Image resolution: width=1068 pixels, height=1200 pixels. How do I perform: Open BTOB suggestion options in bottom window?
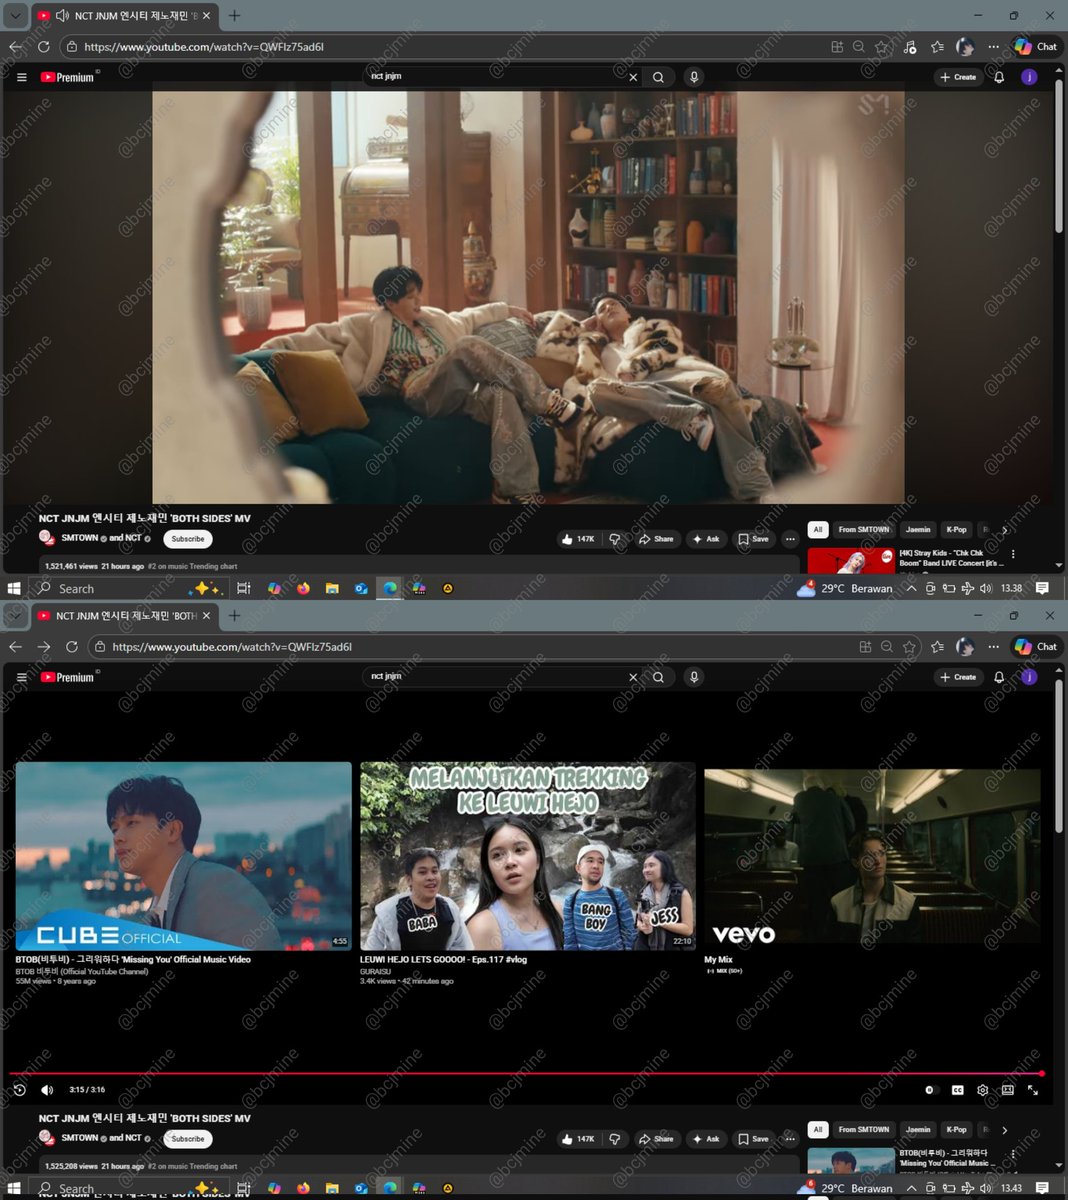tap(1013, 1154)
